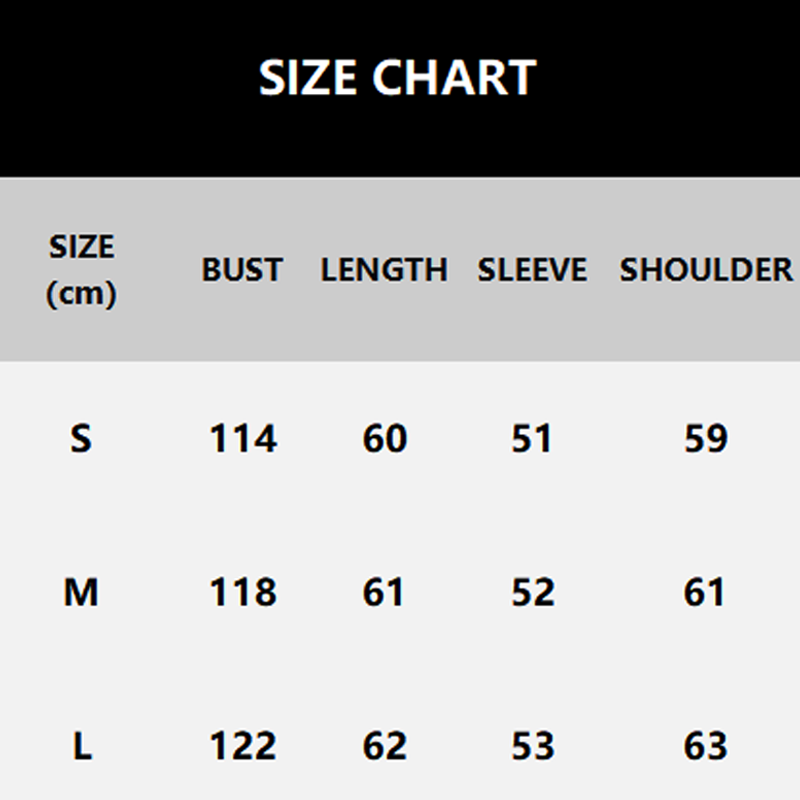The width and height of the screenshot is (800, 800).
Task: Click the SLEEVE column header
Action: coord(532,270)
